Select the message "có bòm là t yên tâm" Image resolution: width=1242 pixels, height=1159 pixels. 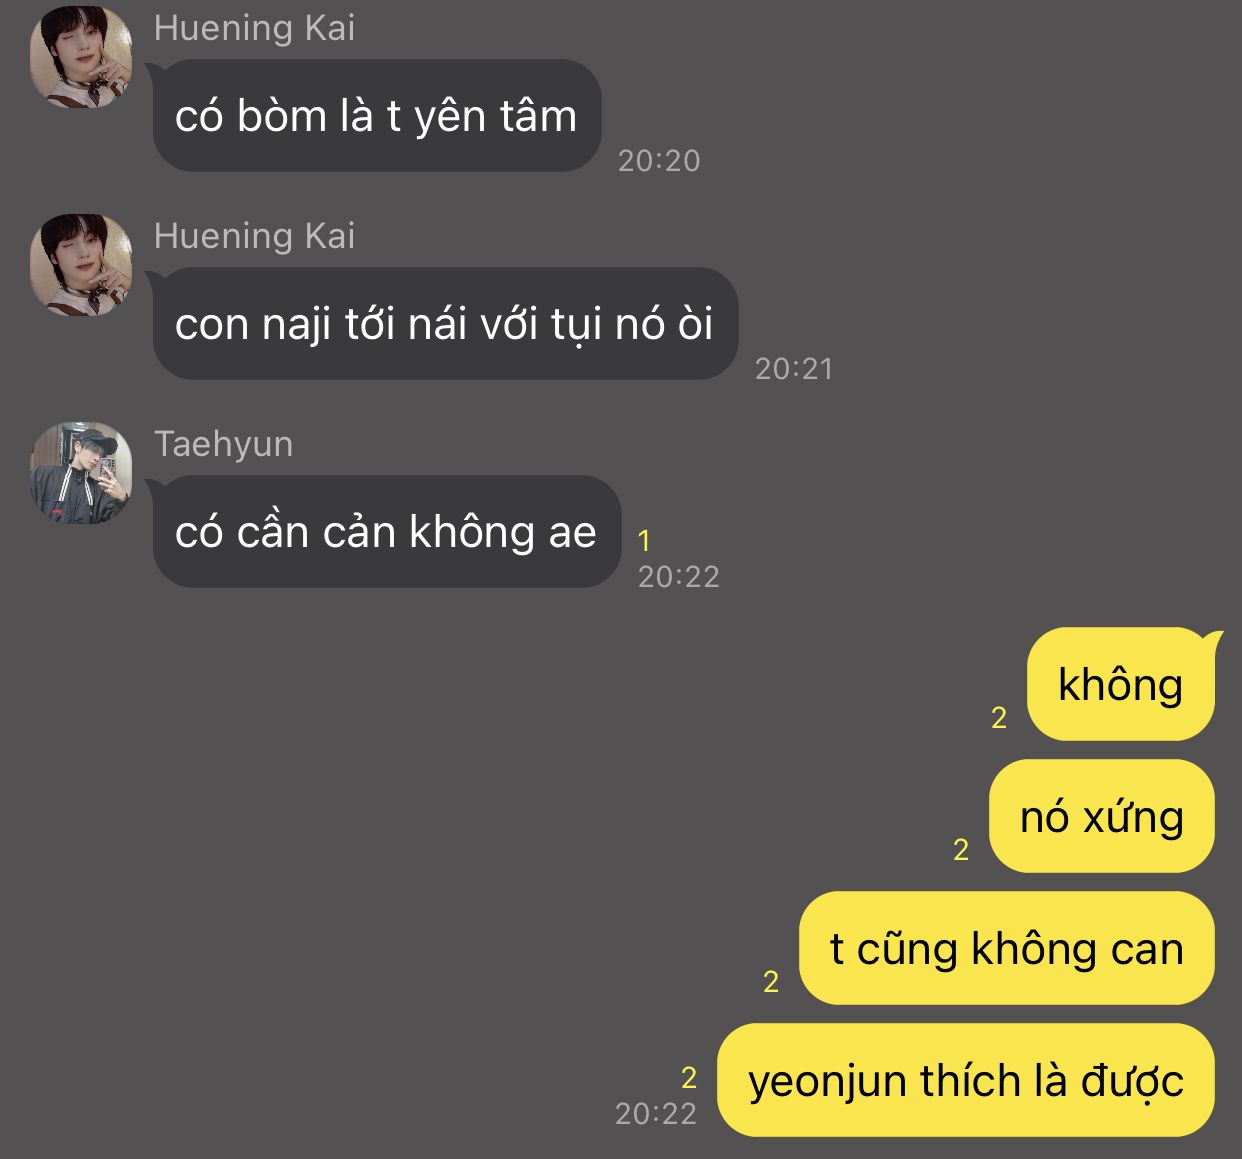pos(377,116)
